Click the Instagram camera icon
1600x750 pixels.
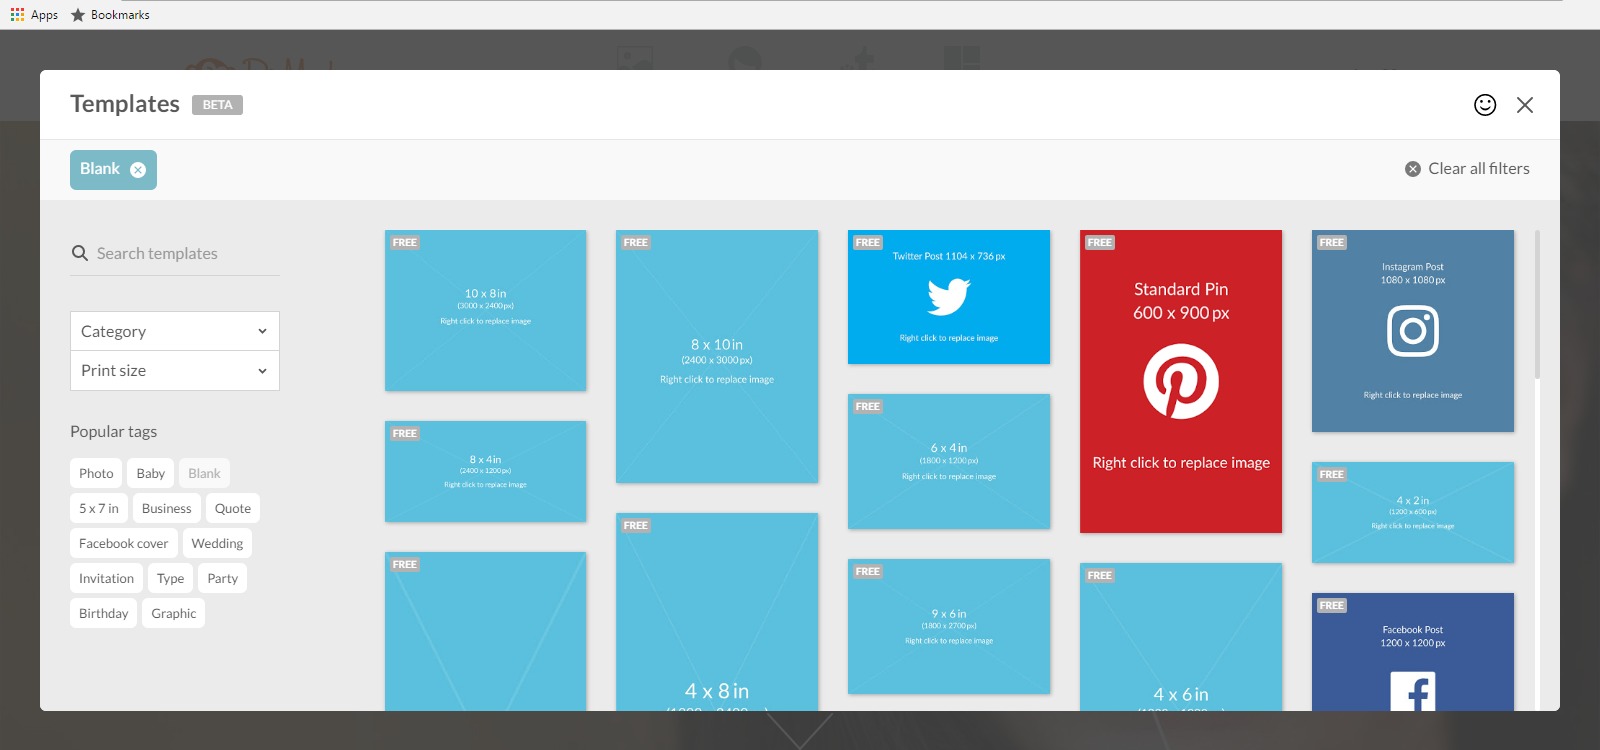click(x=1413, y=331)
